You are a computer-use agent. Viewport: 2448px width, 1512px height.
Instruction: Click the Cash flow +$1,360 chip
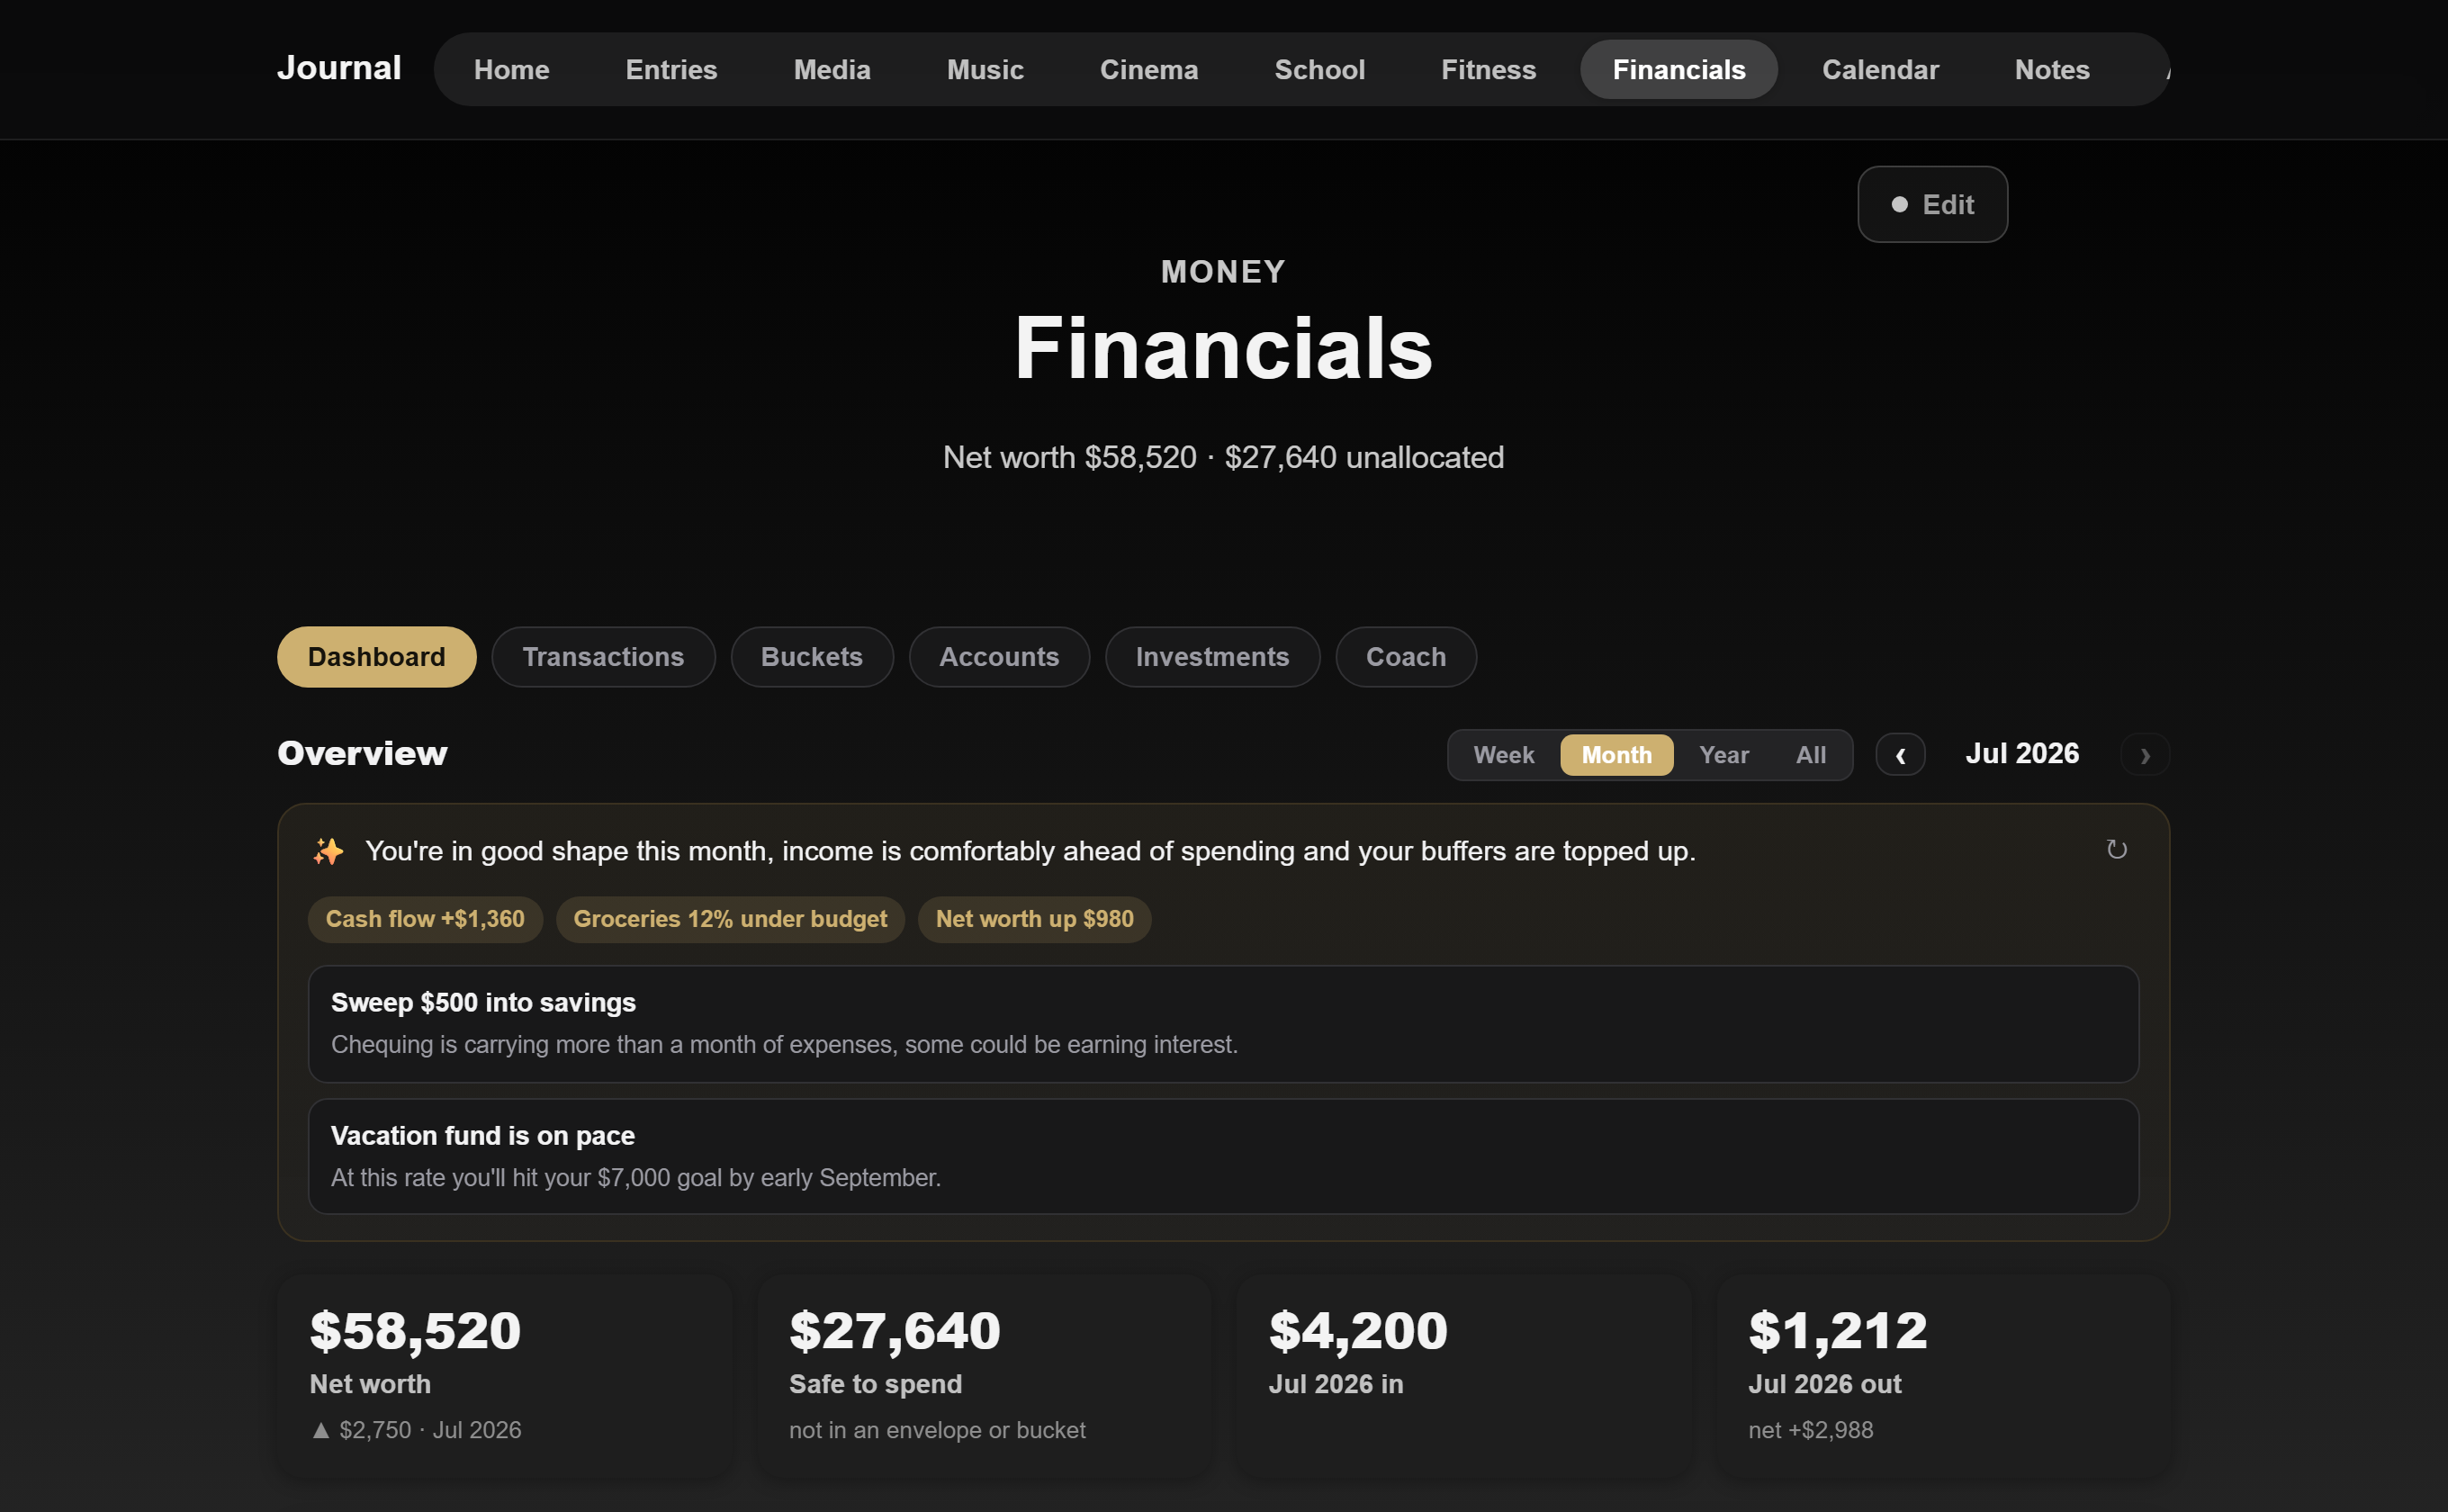(x=425, y=919)
